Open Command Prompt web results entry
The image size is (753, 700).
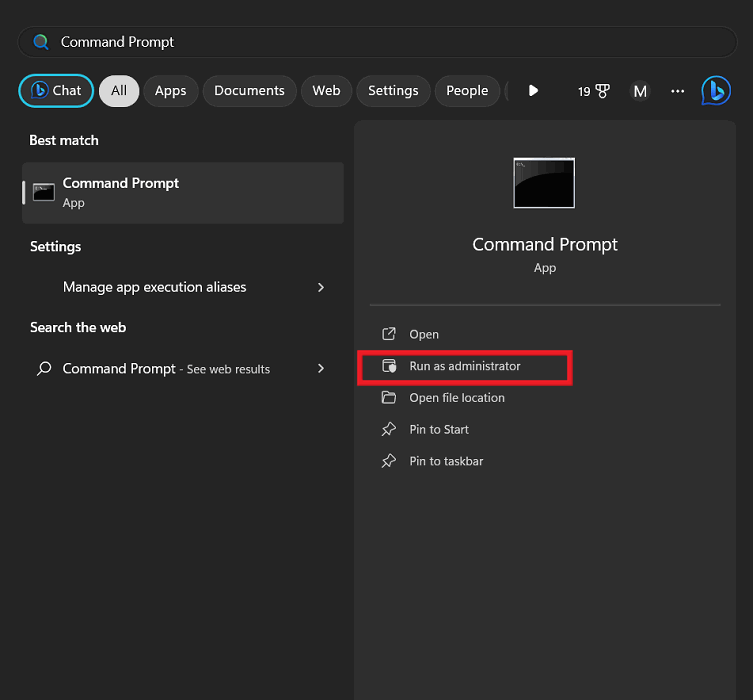coord(183,369)
